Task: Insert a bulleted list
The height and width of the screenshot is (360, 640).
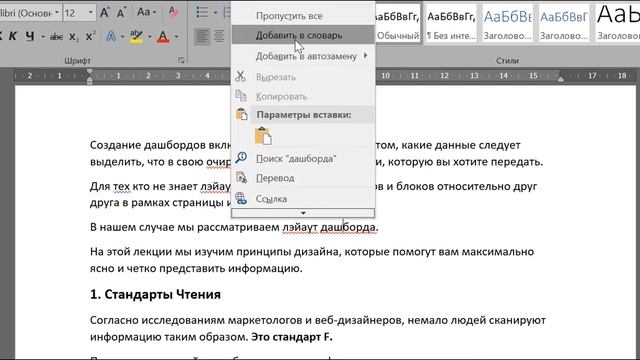Action: click(202, 12)
